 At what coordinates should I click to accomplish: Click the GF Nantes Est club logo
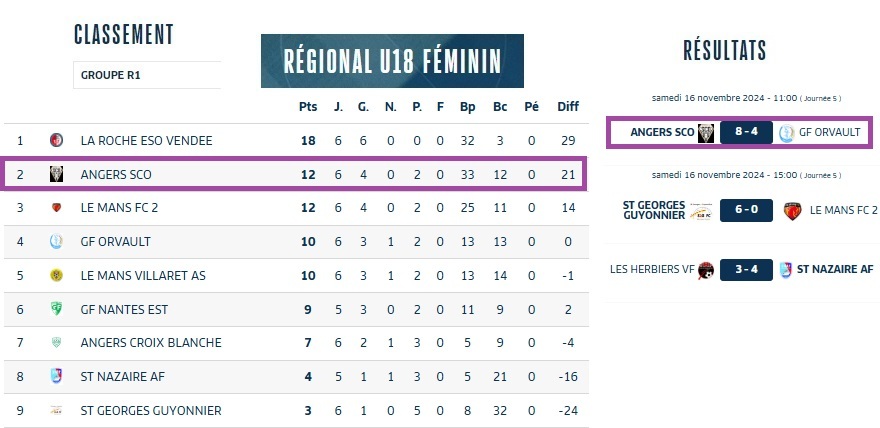[57, 309]
